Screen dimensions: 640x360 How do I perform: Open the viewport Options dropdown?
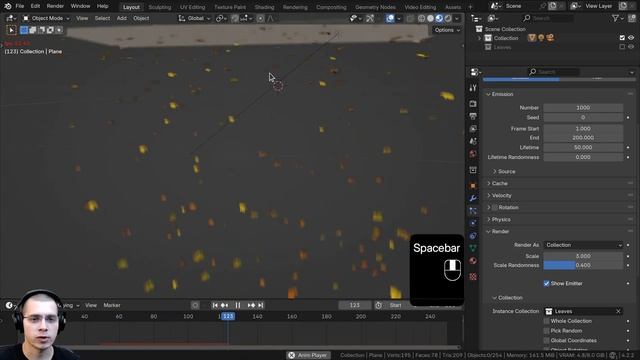[447, 30]
